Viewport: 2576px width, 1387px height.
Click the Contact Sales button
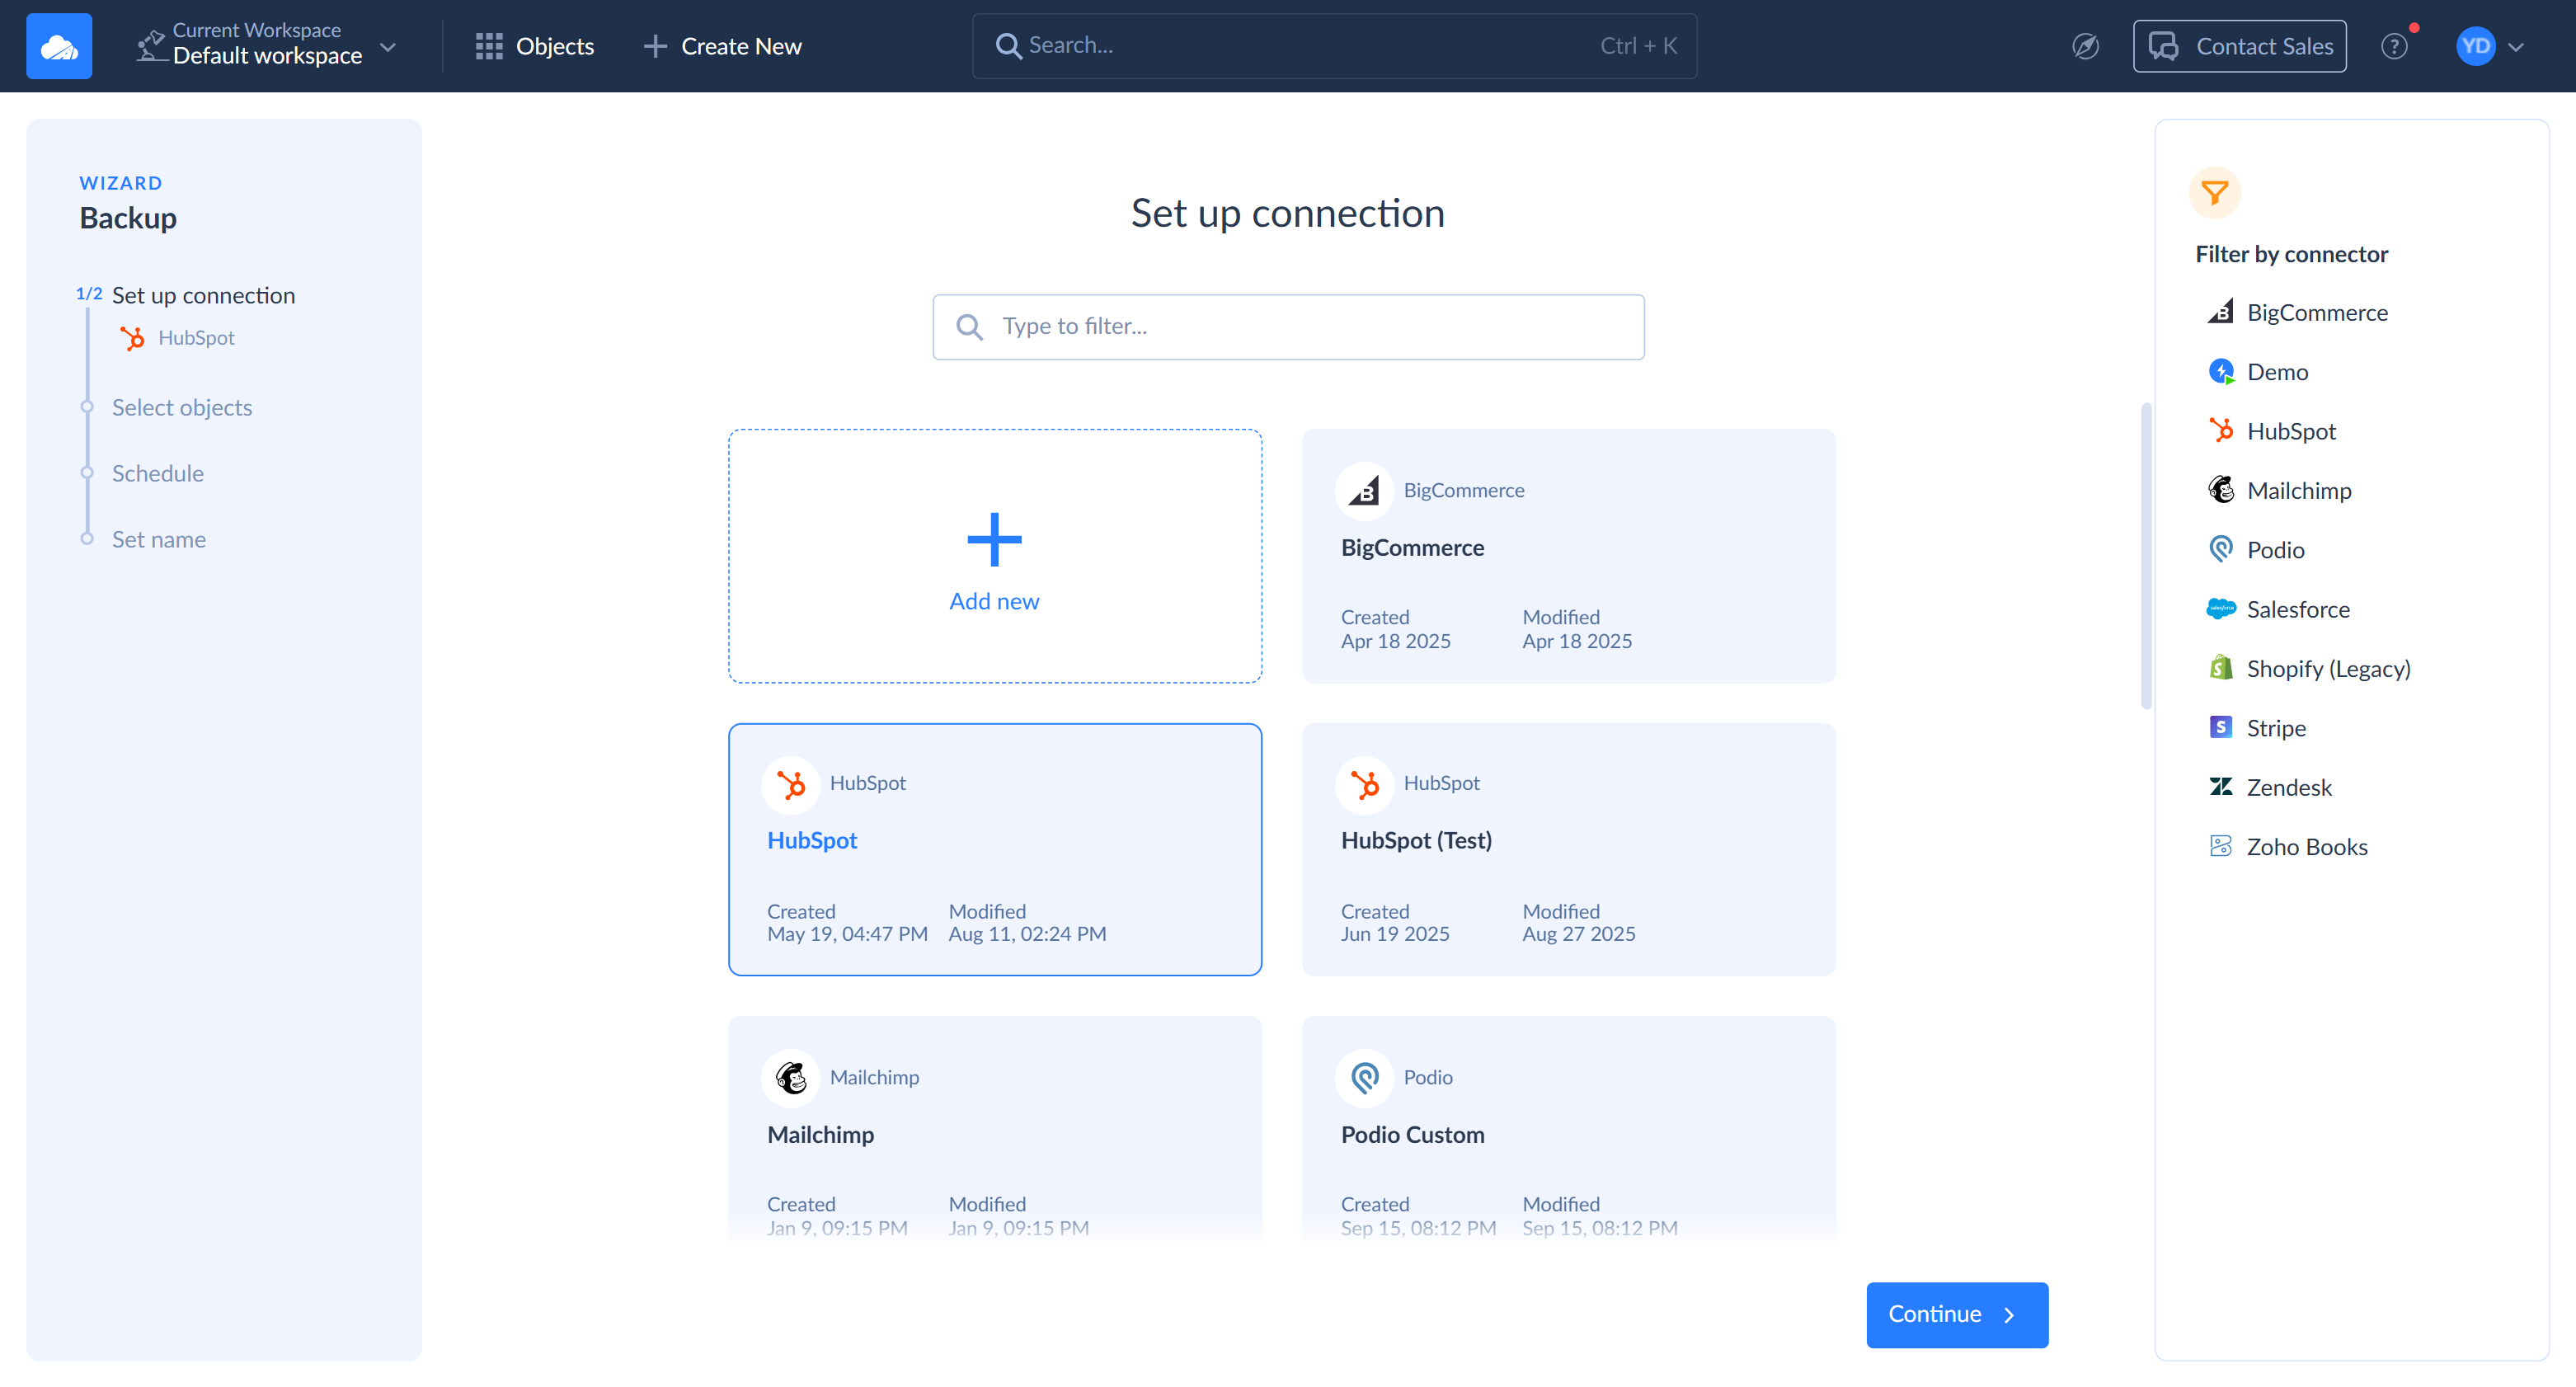[2239, 46]
